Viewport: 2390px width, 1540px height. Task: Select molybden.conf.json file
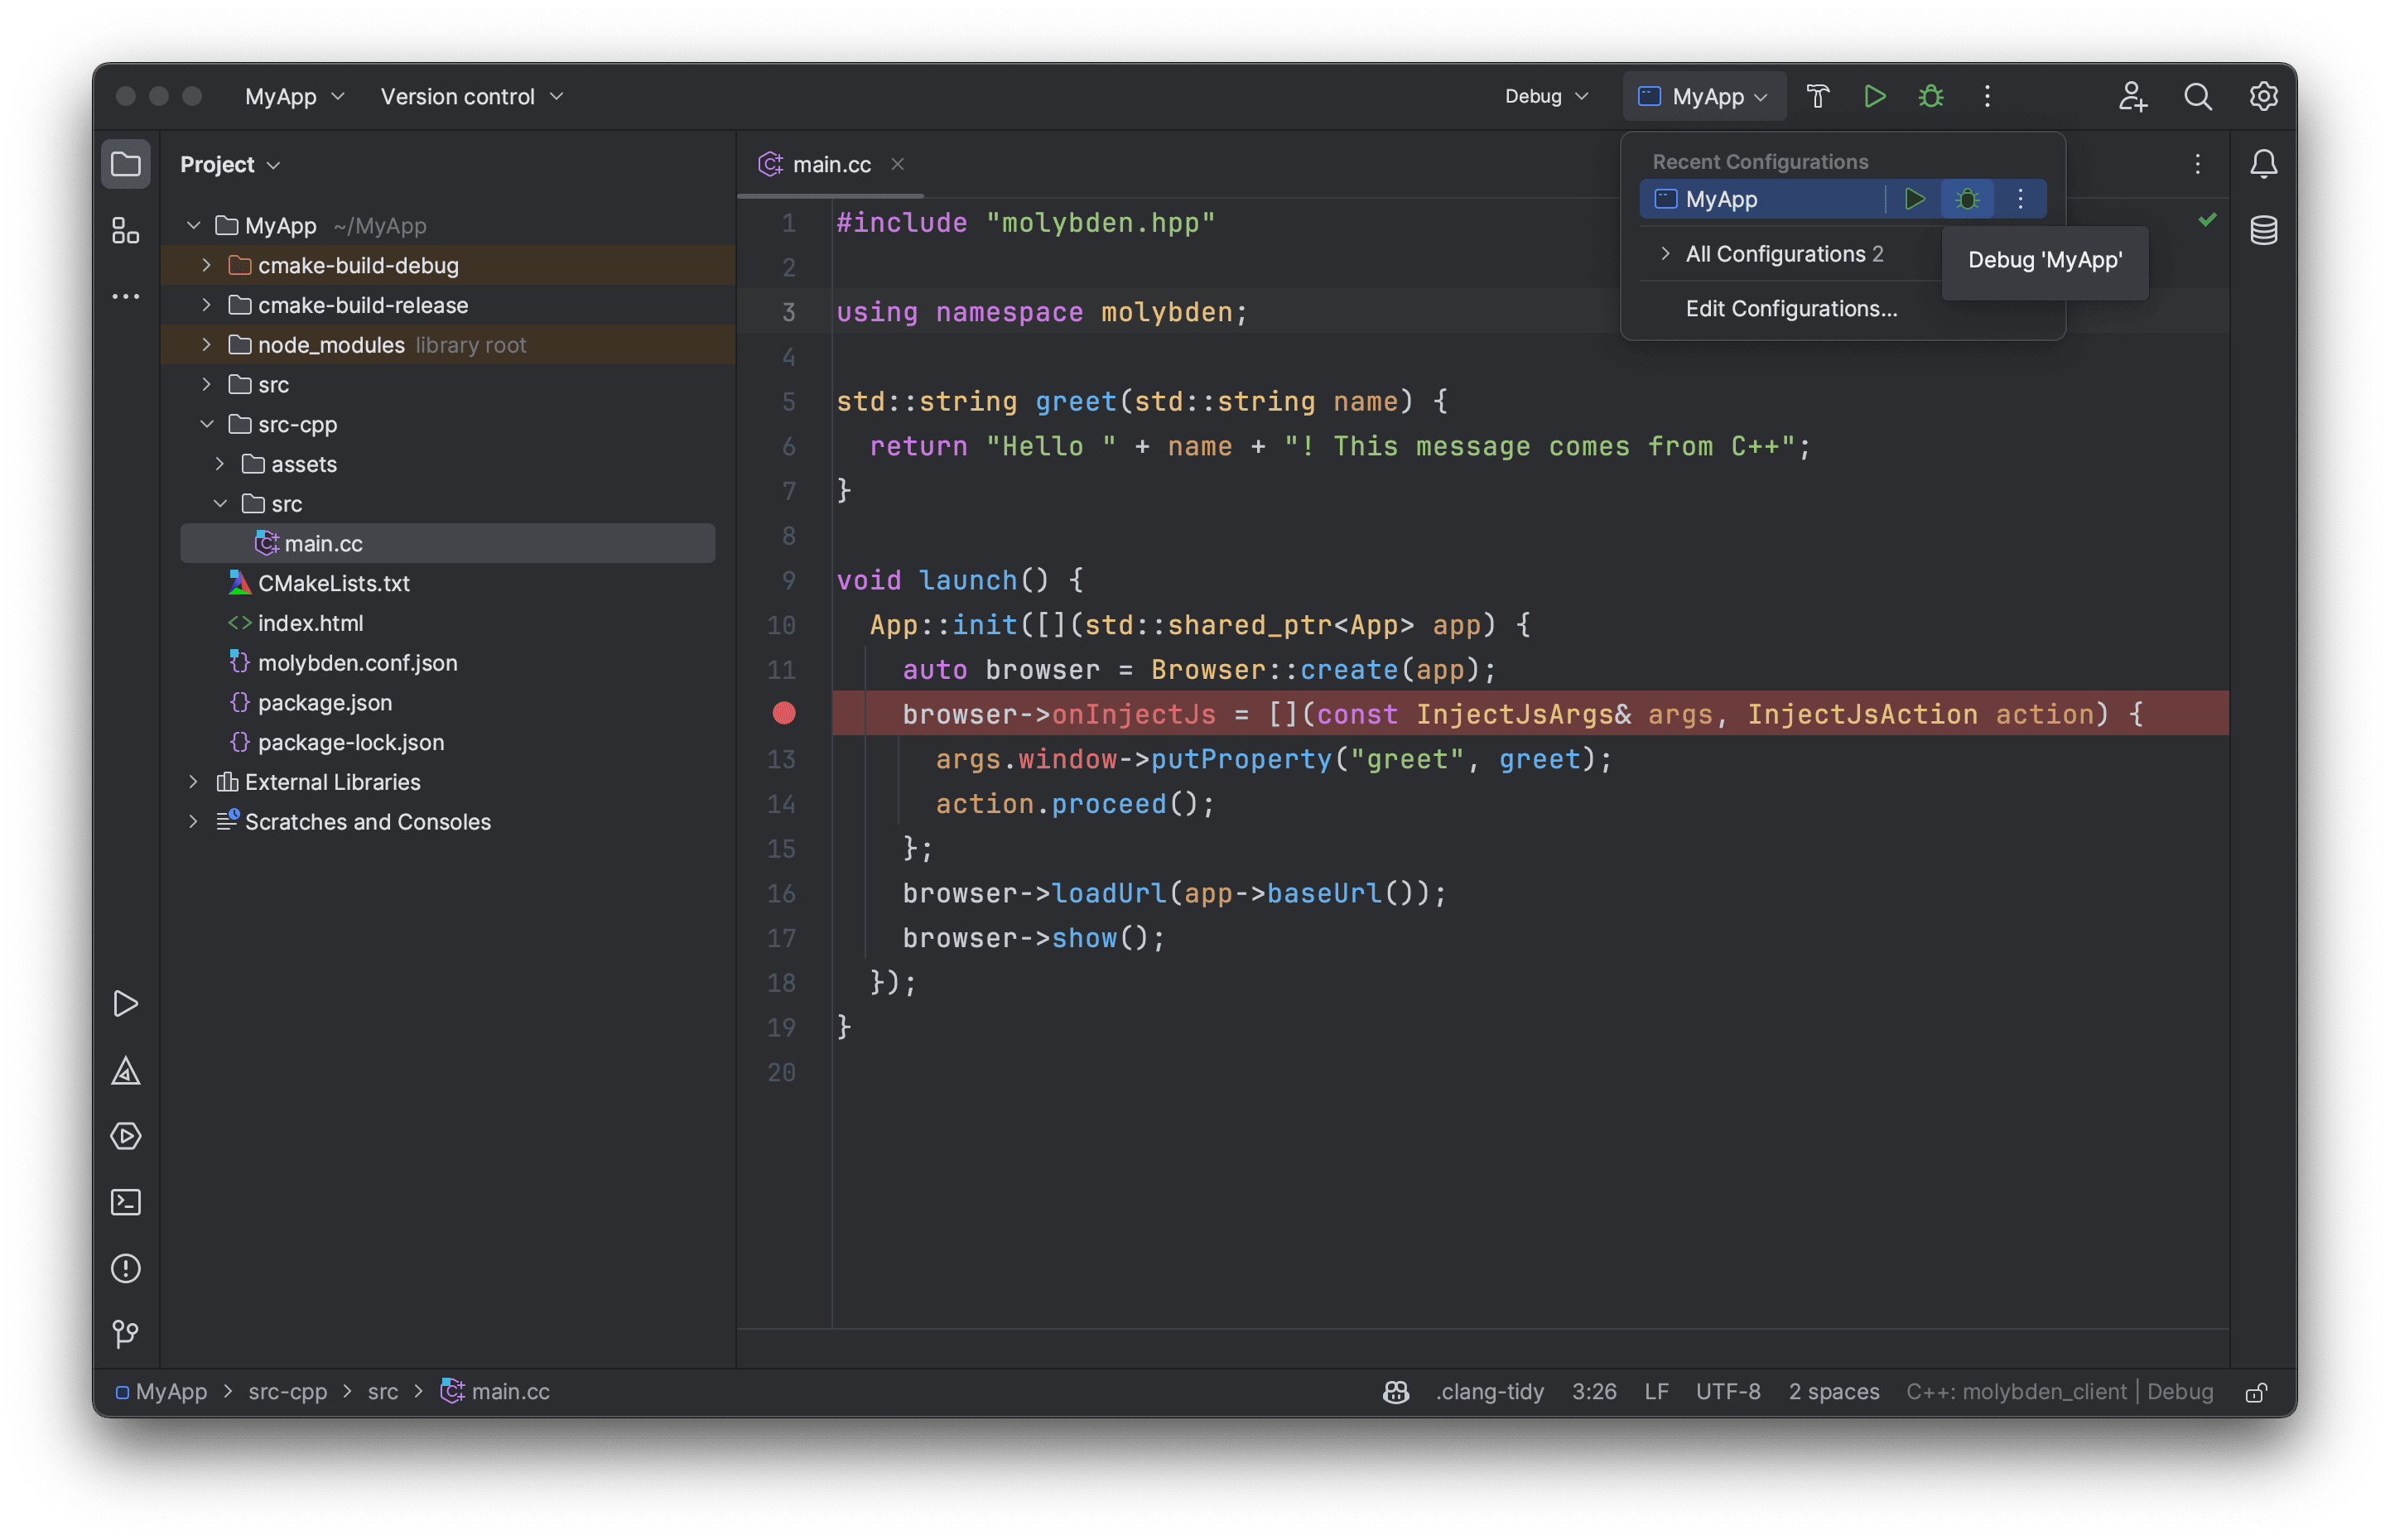(x=357, y=663)
